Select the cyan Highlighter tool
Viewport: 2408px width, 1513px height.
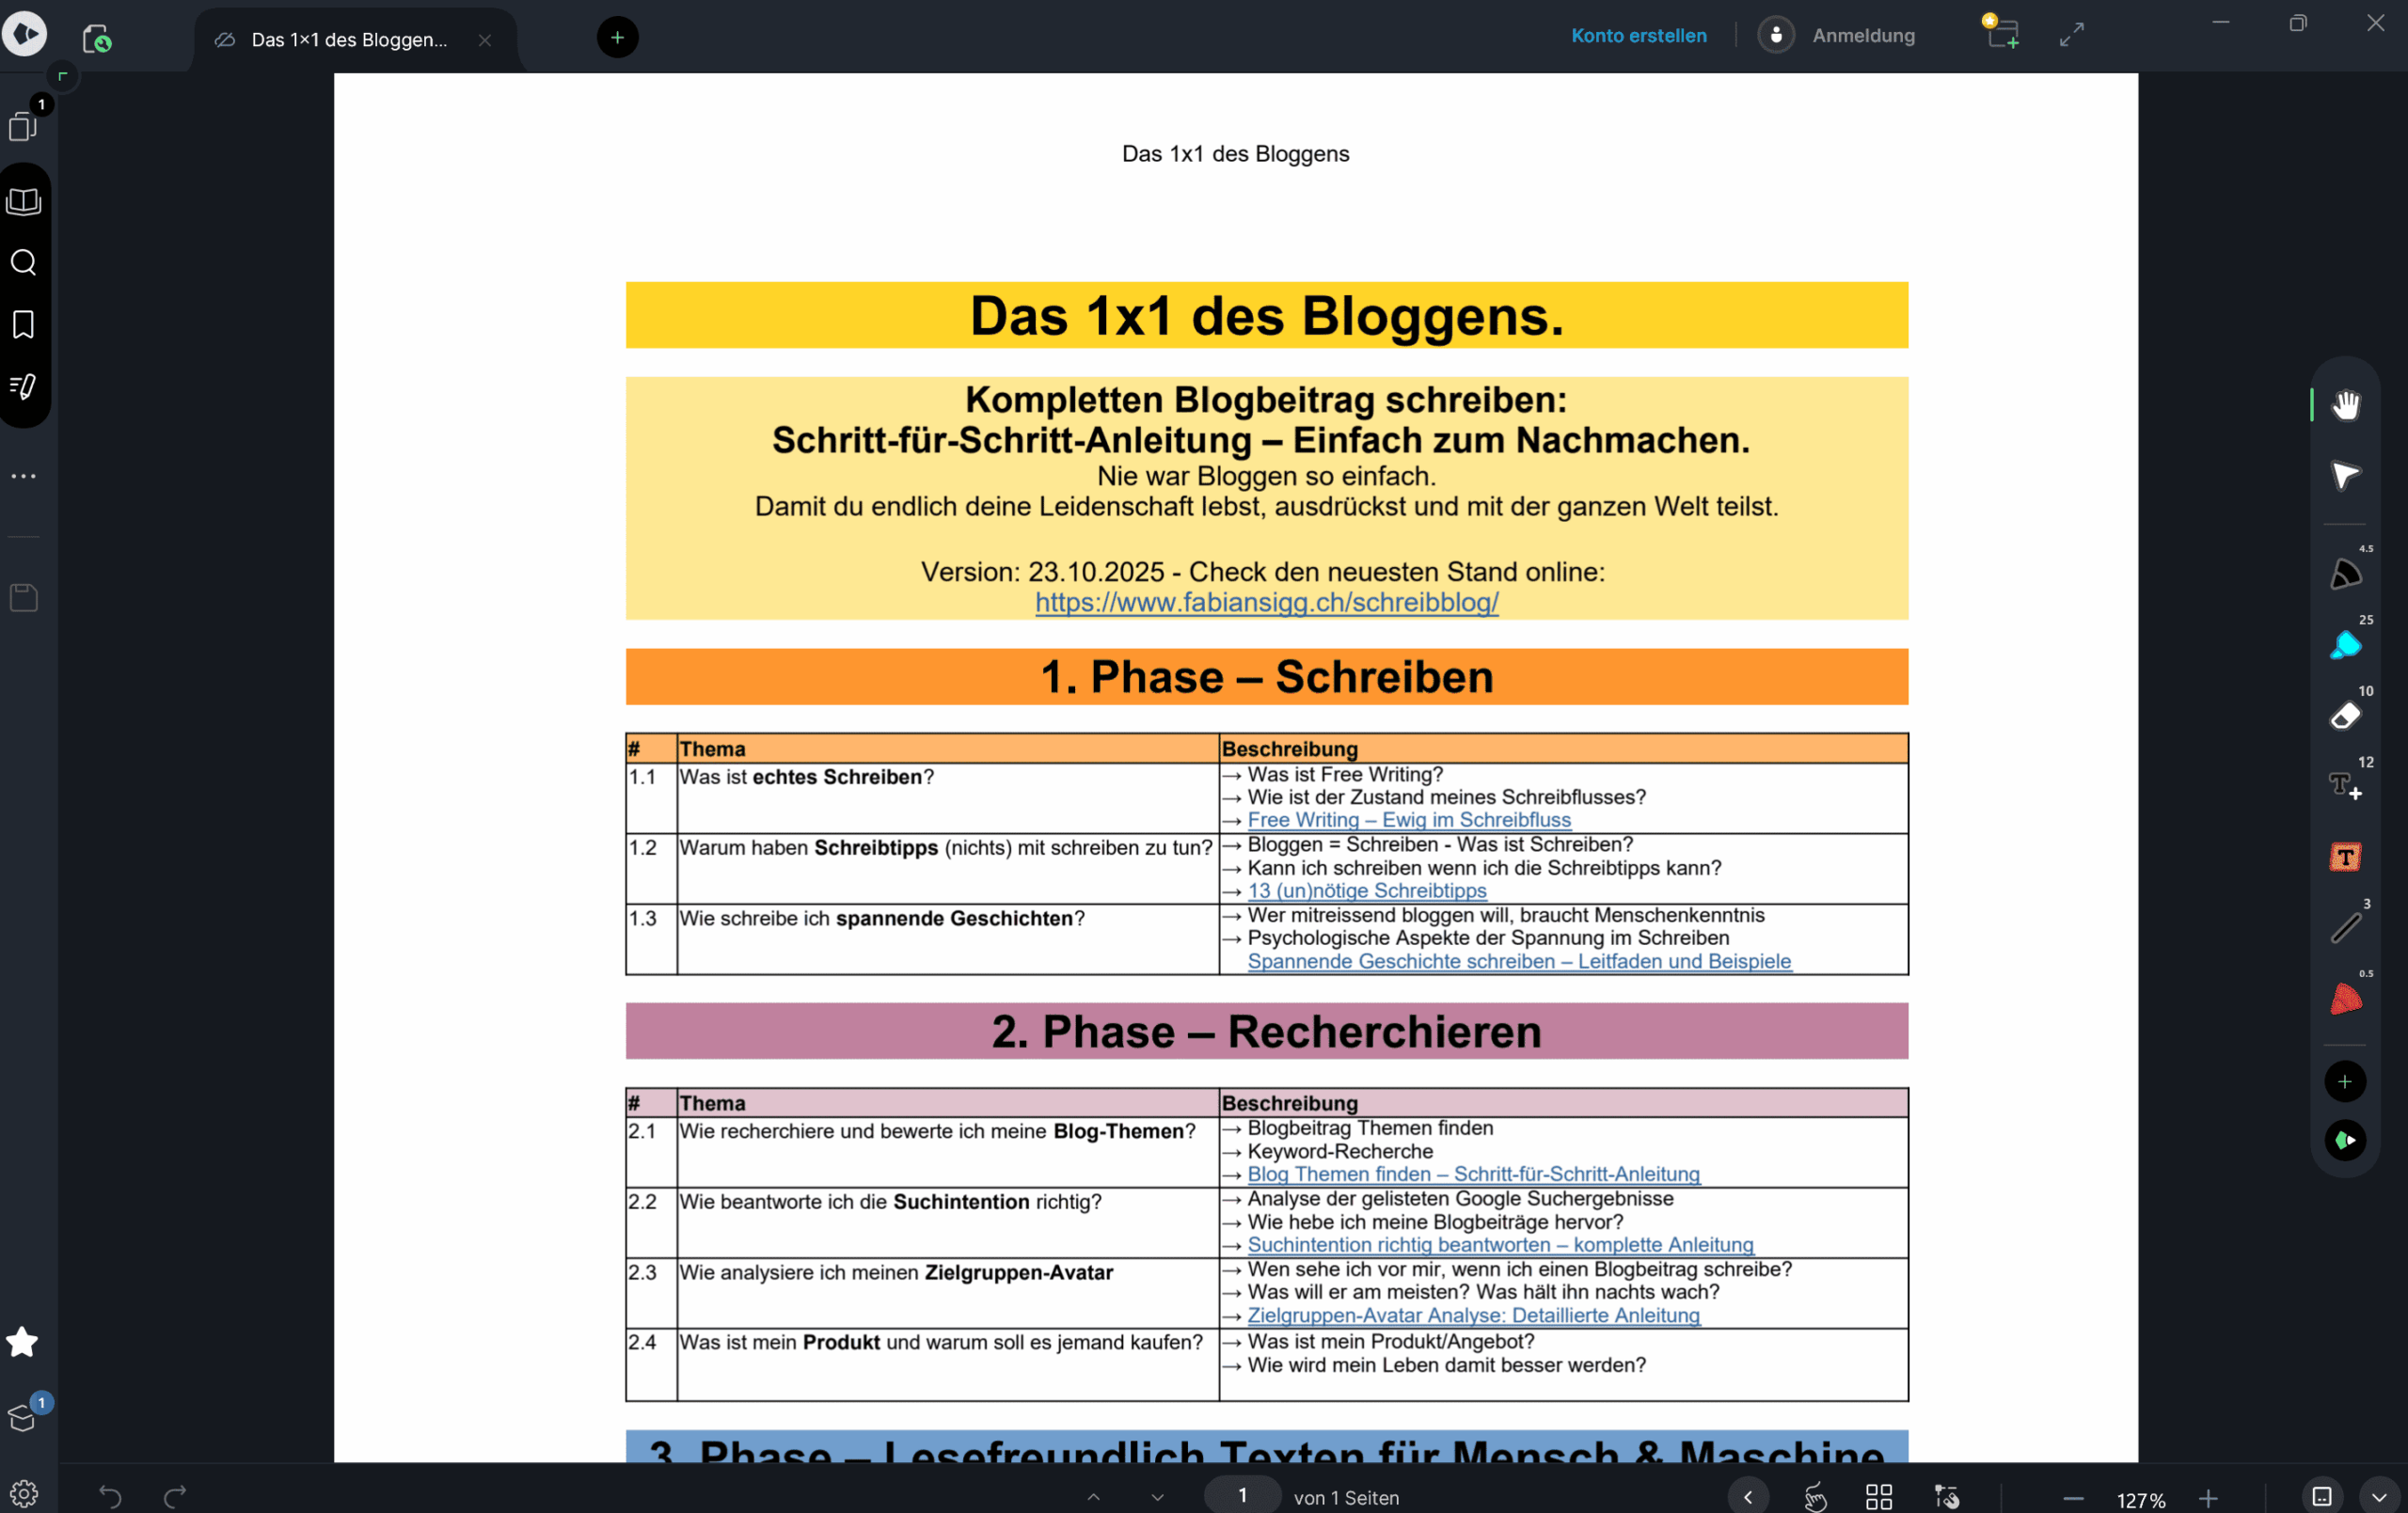[2345, 645]
